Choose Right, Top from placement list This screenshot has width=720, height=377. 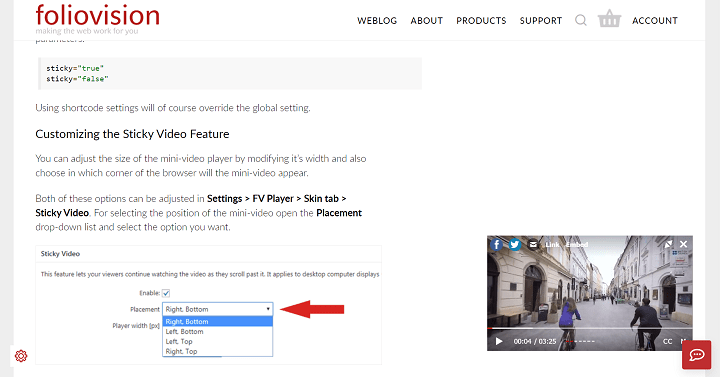coord(218,351)
